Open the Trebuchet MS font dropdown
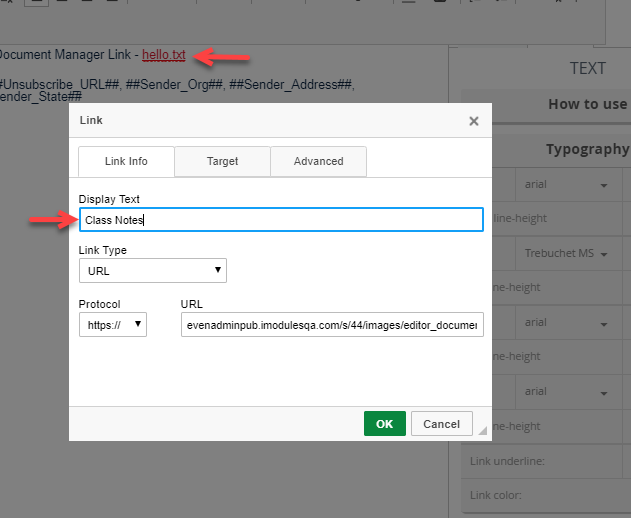 pyautogui.click(x=565, y=254)
